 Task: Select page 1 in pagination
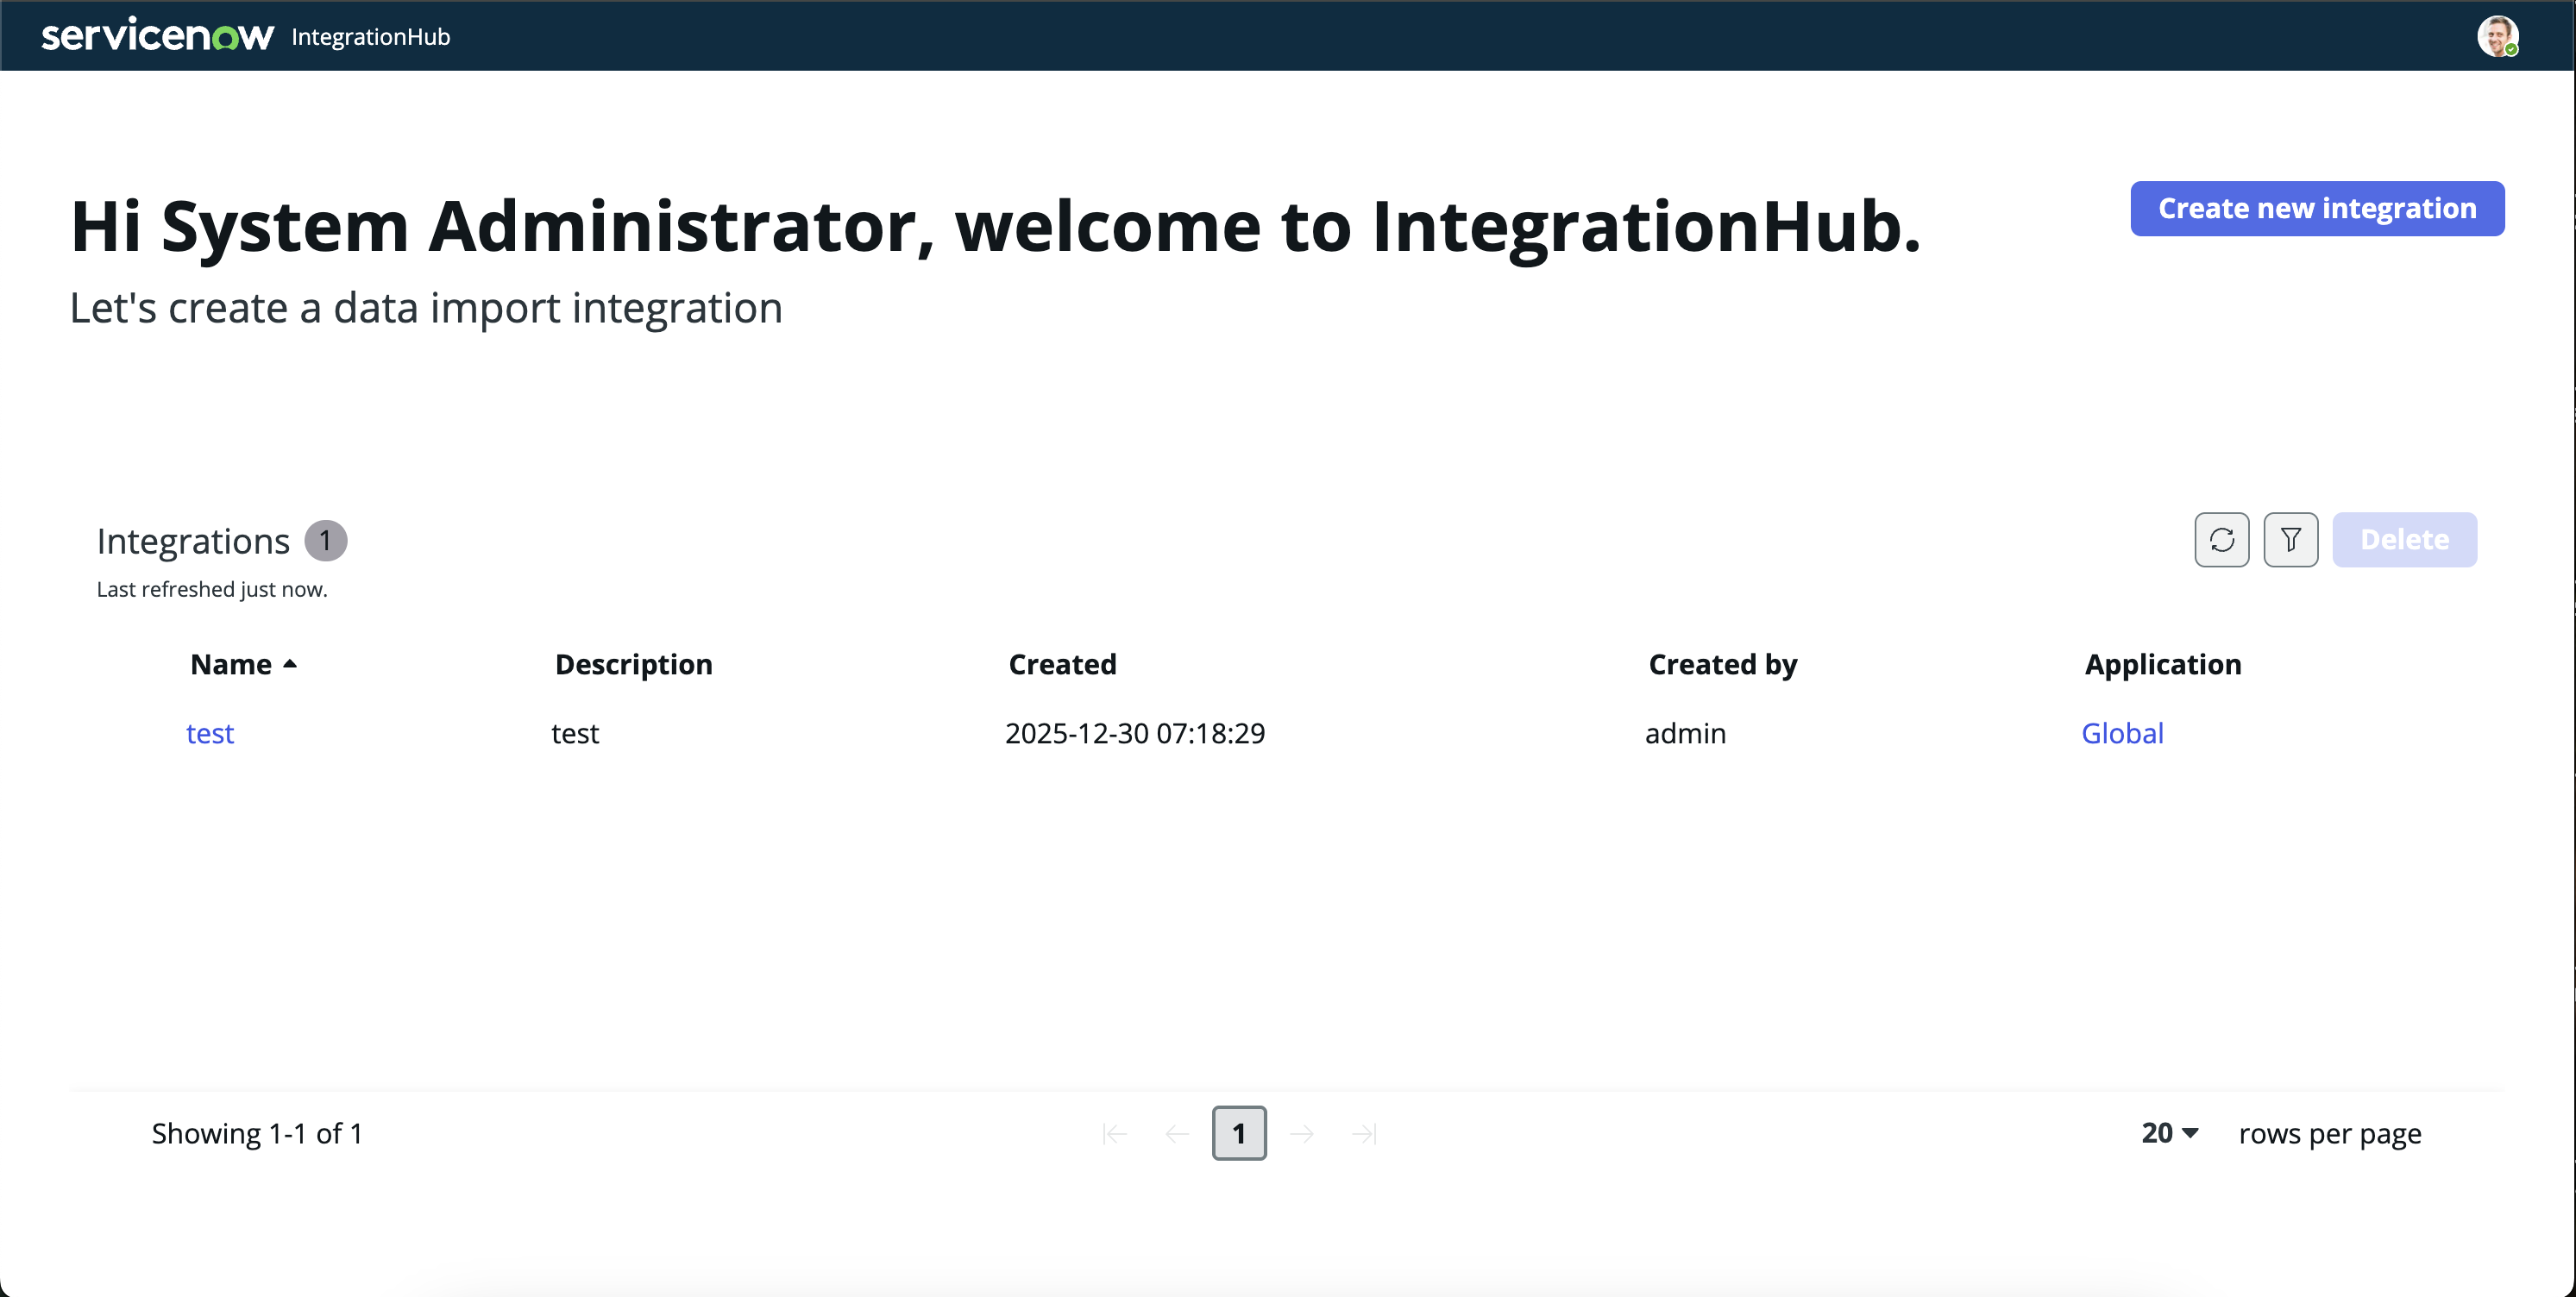(1238, 1133)
